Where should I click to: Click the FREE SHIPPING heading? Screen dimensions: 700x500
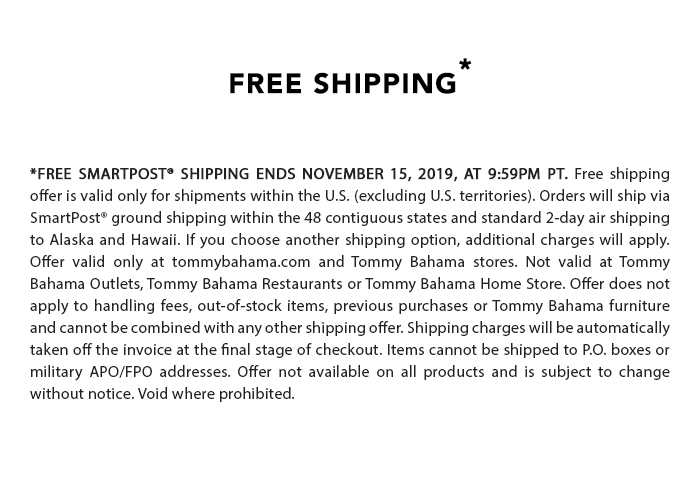point(343,83)
